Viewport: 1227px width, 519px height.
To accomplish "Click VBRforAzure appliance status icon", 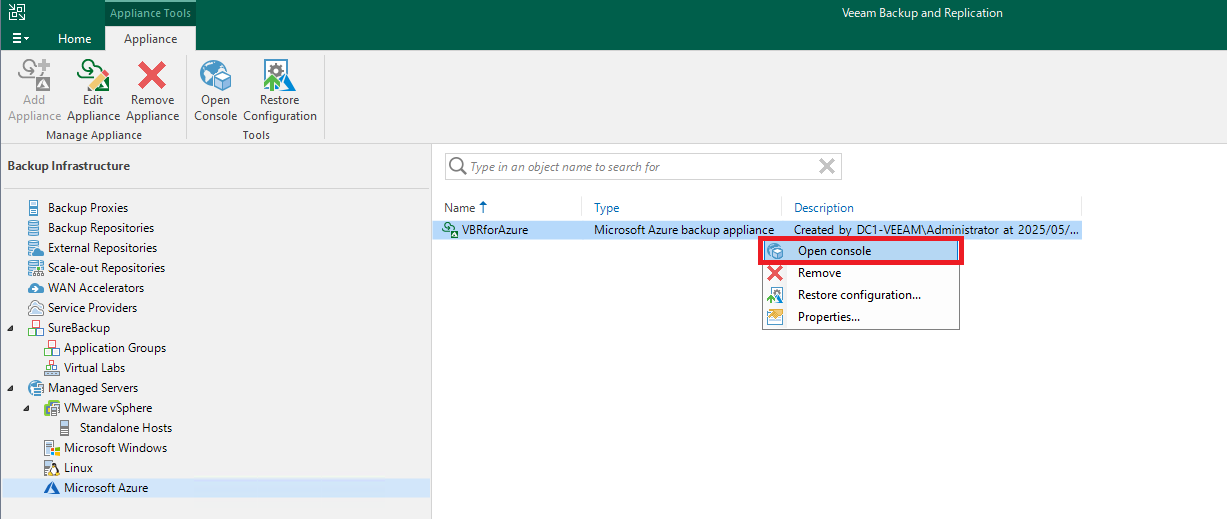I will (450, 230).
